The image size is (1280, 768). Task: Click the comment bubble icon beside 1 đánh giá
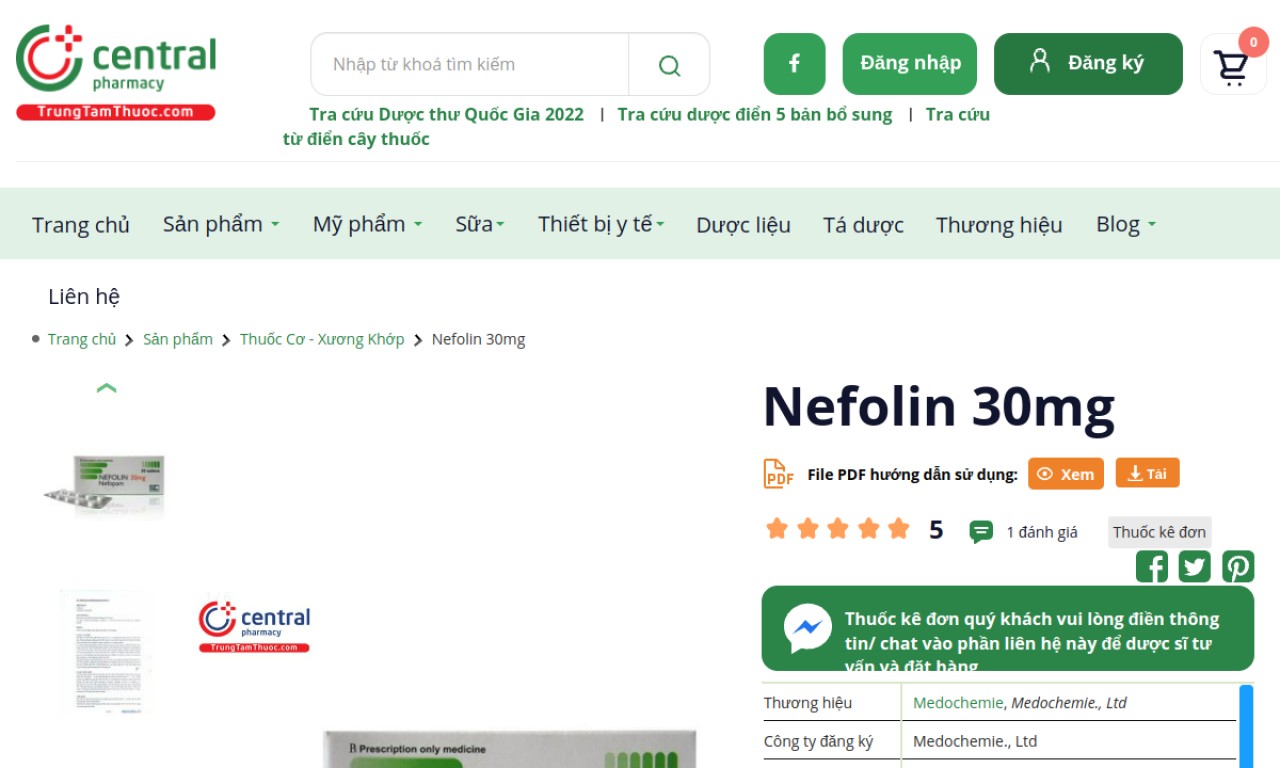click(x=981, y=532)
